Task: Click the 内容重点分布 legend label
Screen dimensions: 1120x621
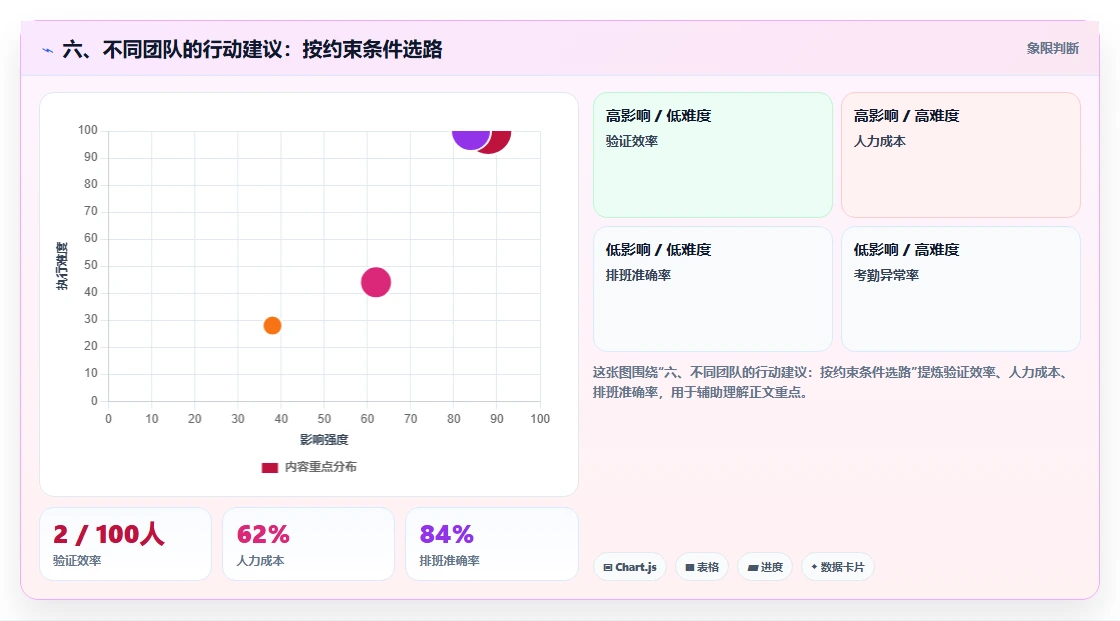Action: (320, 467)
